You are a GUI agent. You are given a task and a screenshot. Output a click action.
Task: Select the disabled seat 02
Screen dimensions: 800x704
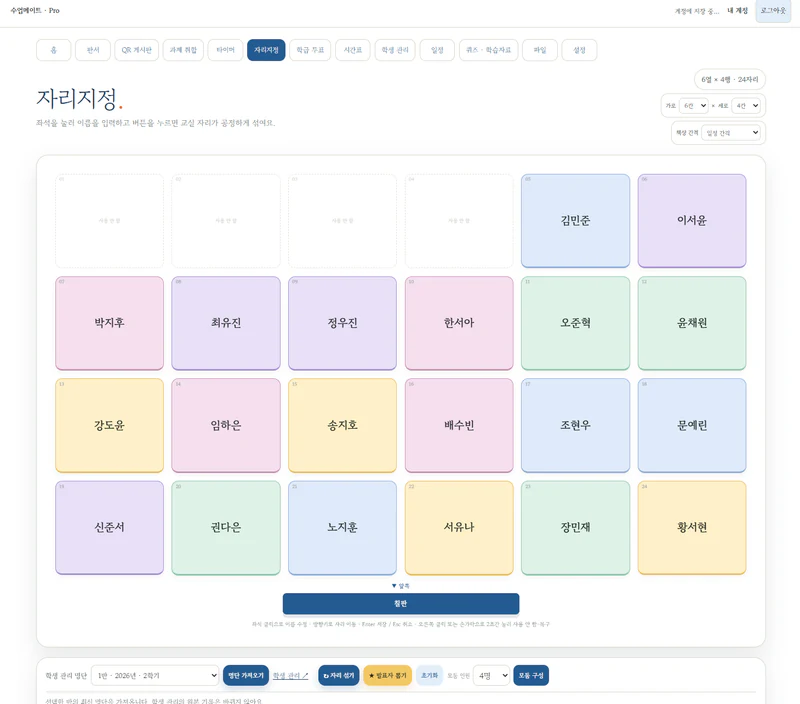[x=226, y=221]
